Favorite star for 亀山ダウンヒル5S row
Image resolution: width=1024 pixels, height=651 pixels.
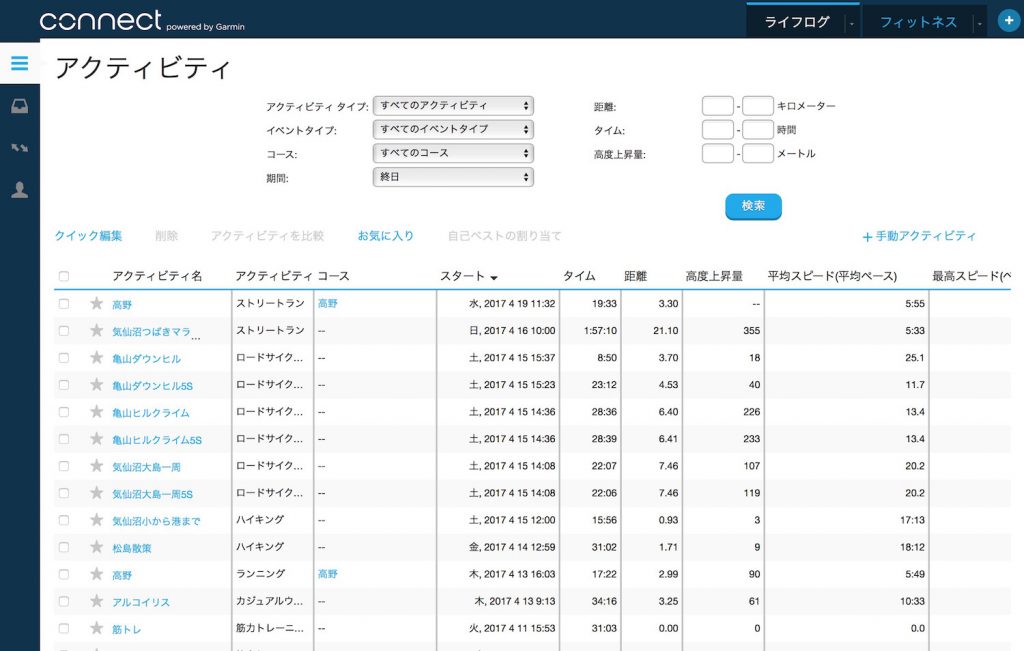coord(97,385)
